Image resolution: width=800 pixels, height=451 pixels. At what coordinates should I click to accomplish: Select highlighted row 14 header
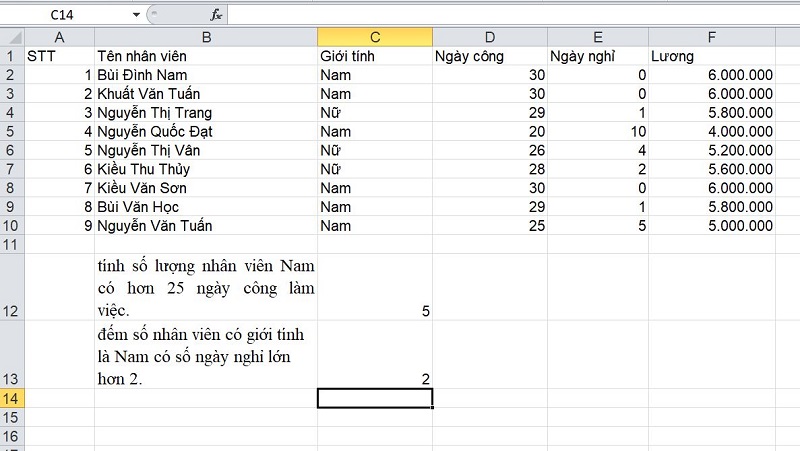coord(12,398)
